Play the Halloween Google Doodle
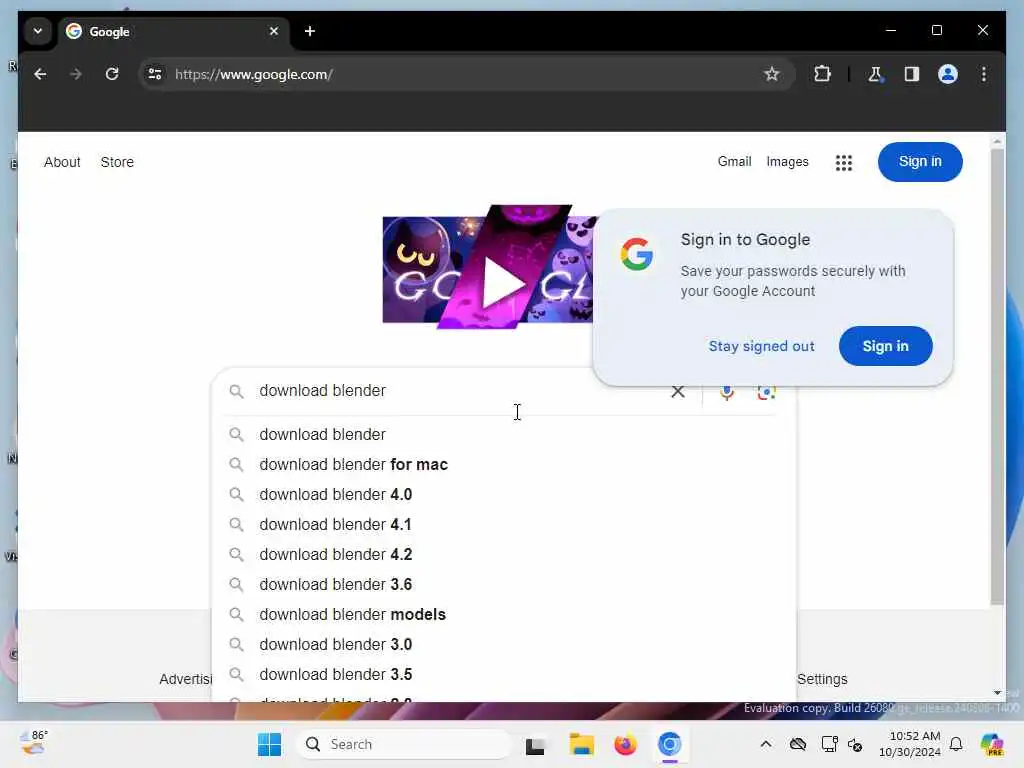 click(x=503, y=285)
